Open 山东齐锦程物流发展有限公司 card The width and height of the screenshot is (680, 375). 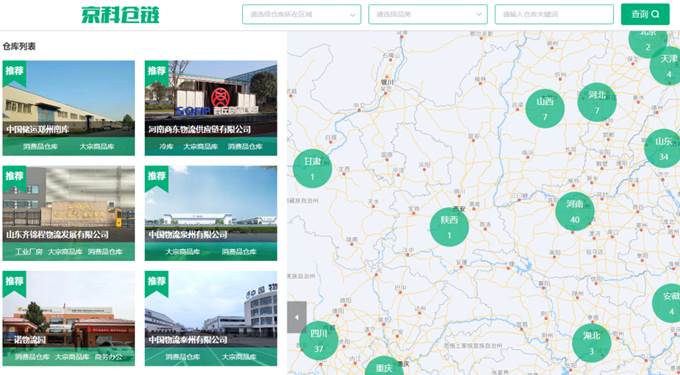click(69, 213)
